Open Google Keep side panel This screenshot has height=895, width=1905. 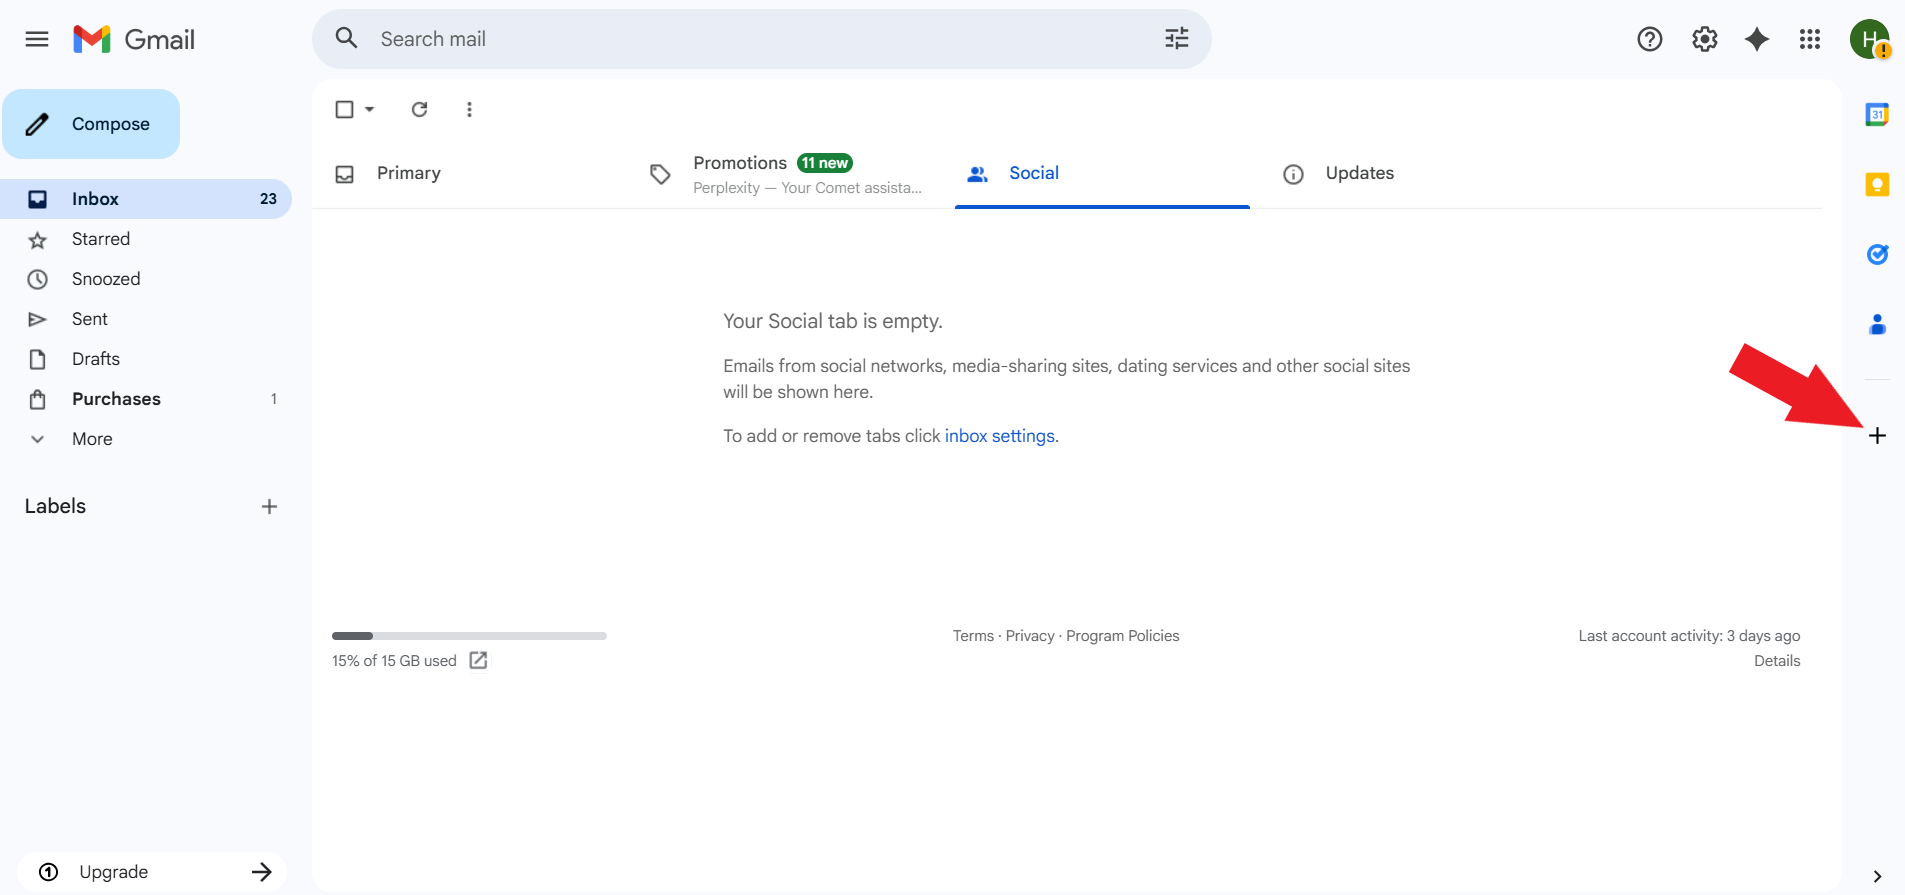tap(1877, 185)
